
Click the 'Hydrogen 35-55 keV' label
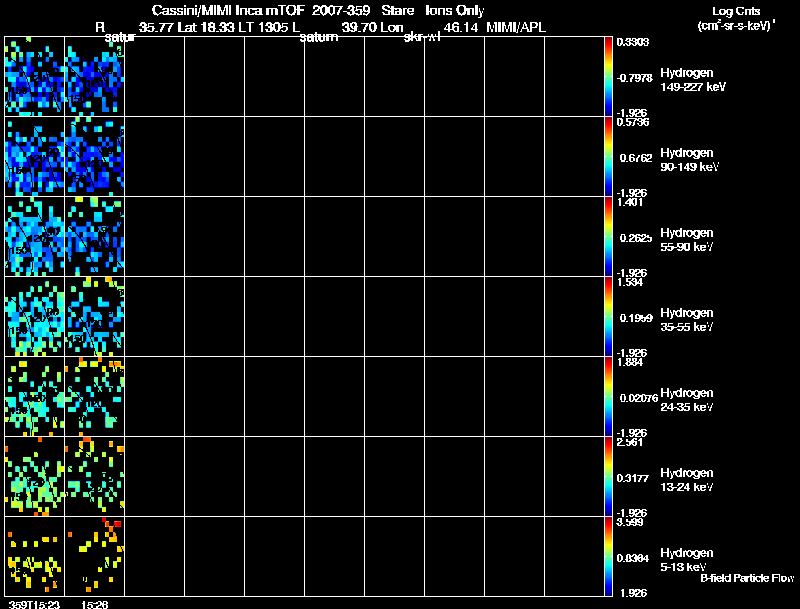[x=687, y=320]
